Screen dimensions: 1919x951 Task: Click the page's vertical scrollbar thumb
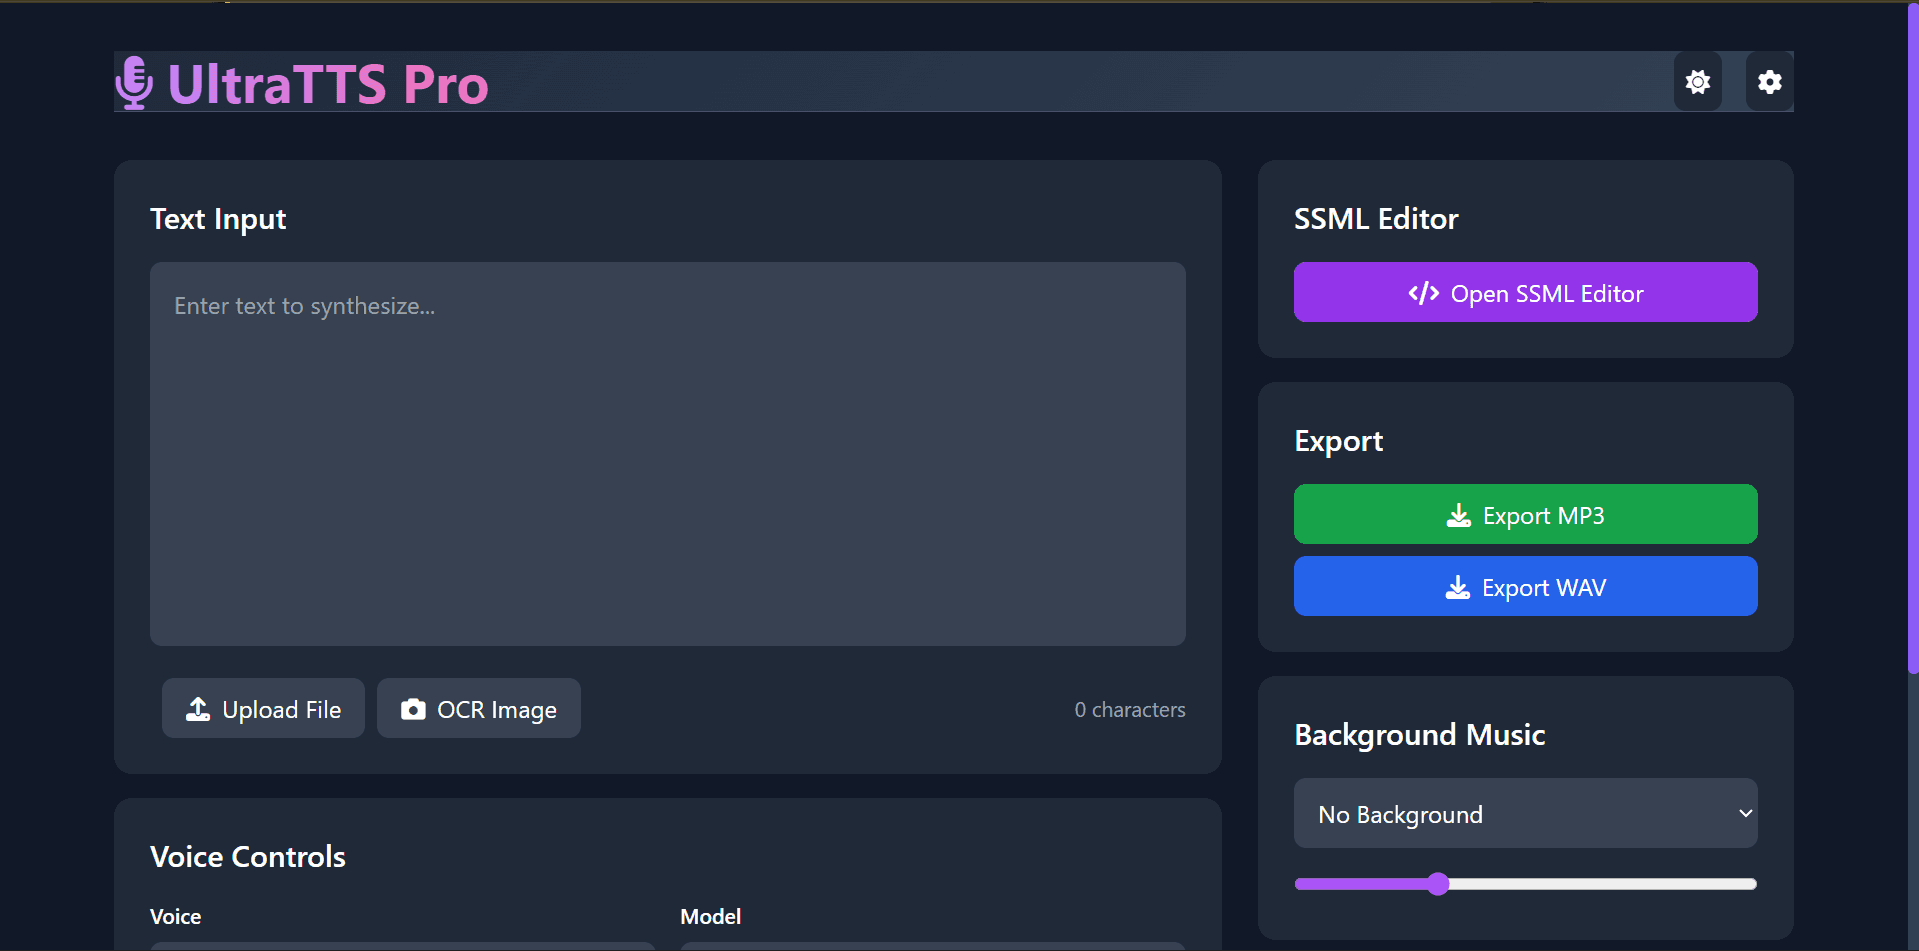1912,340
